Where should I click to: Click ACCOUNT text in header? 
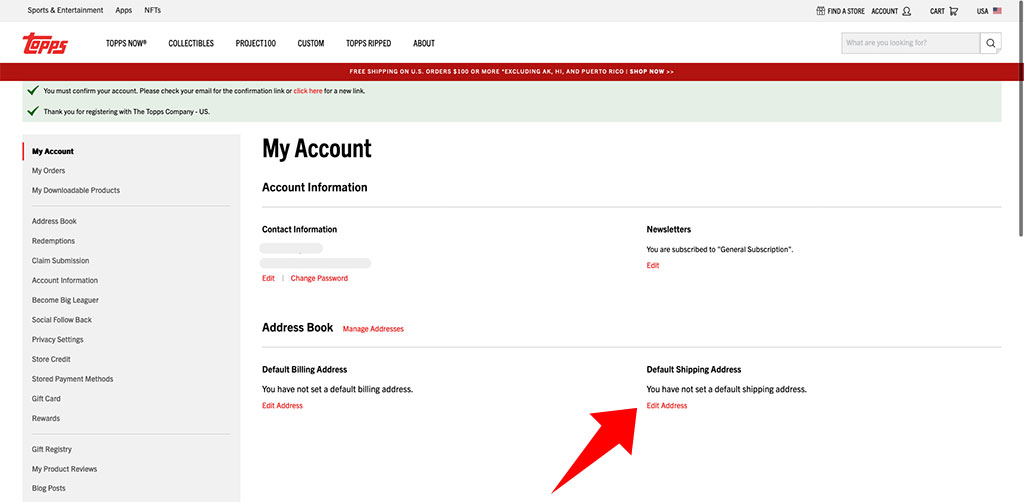(x=884, y=11)
